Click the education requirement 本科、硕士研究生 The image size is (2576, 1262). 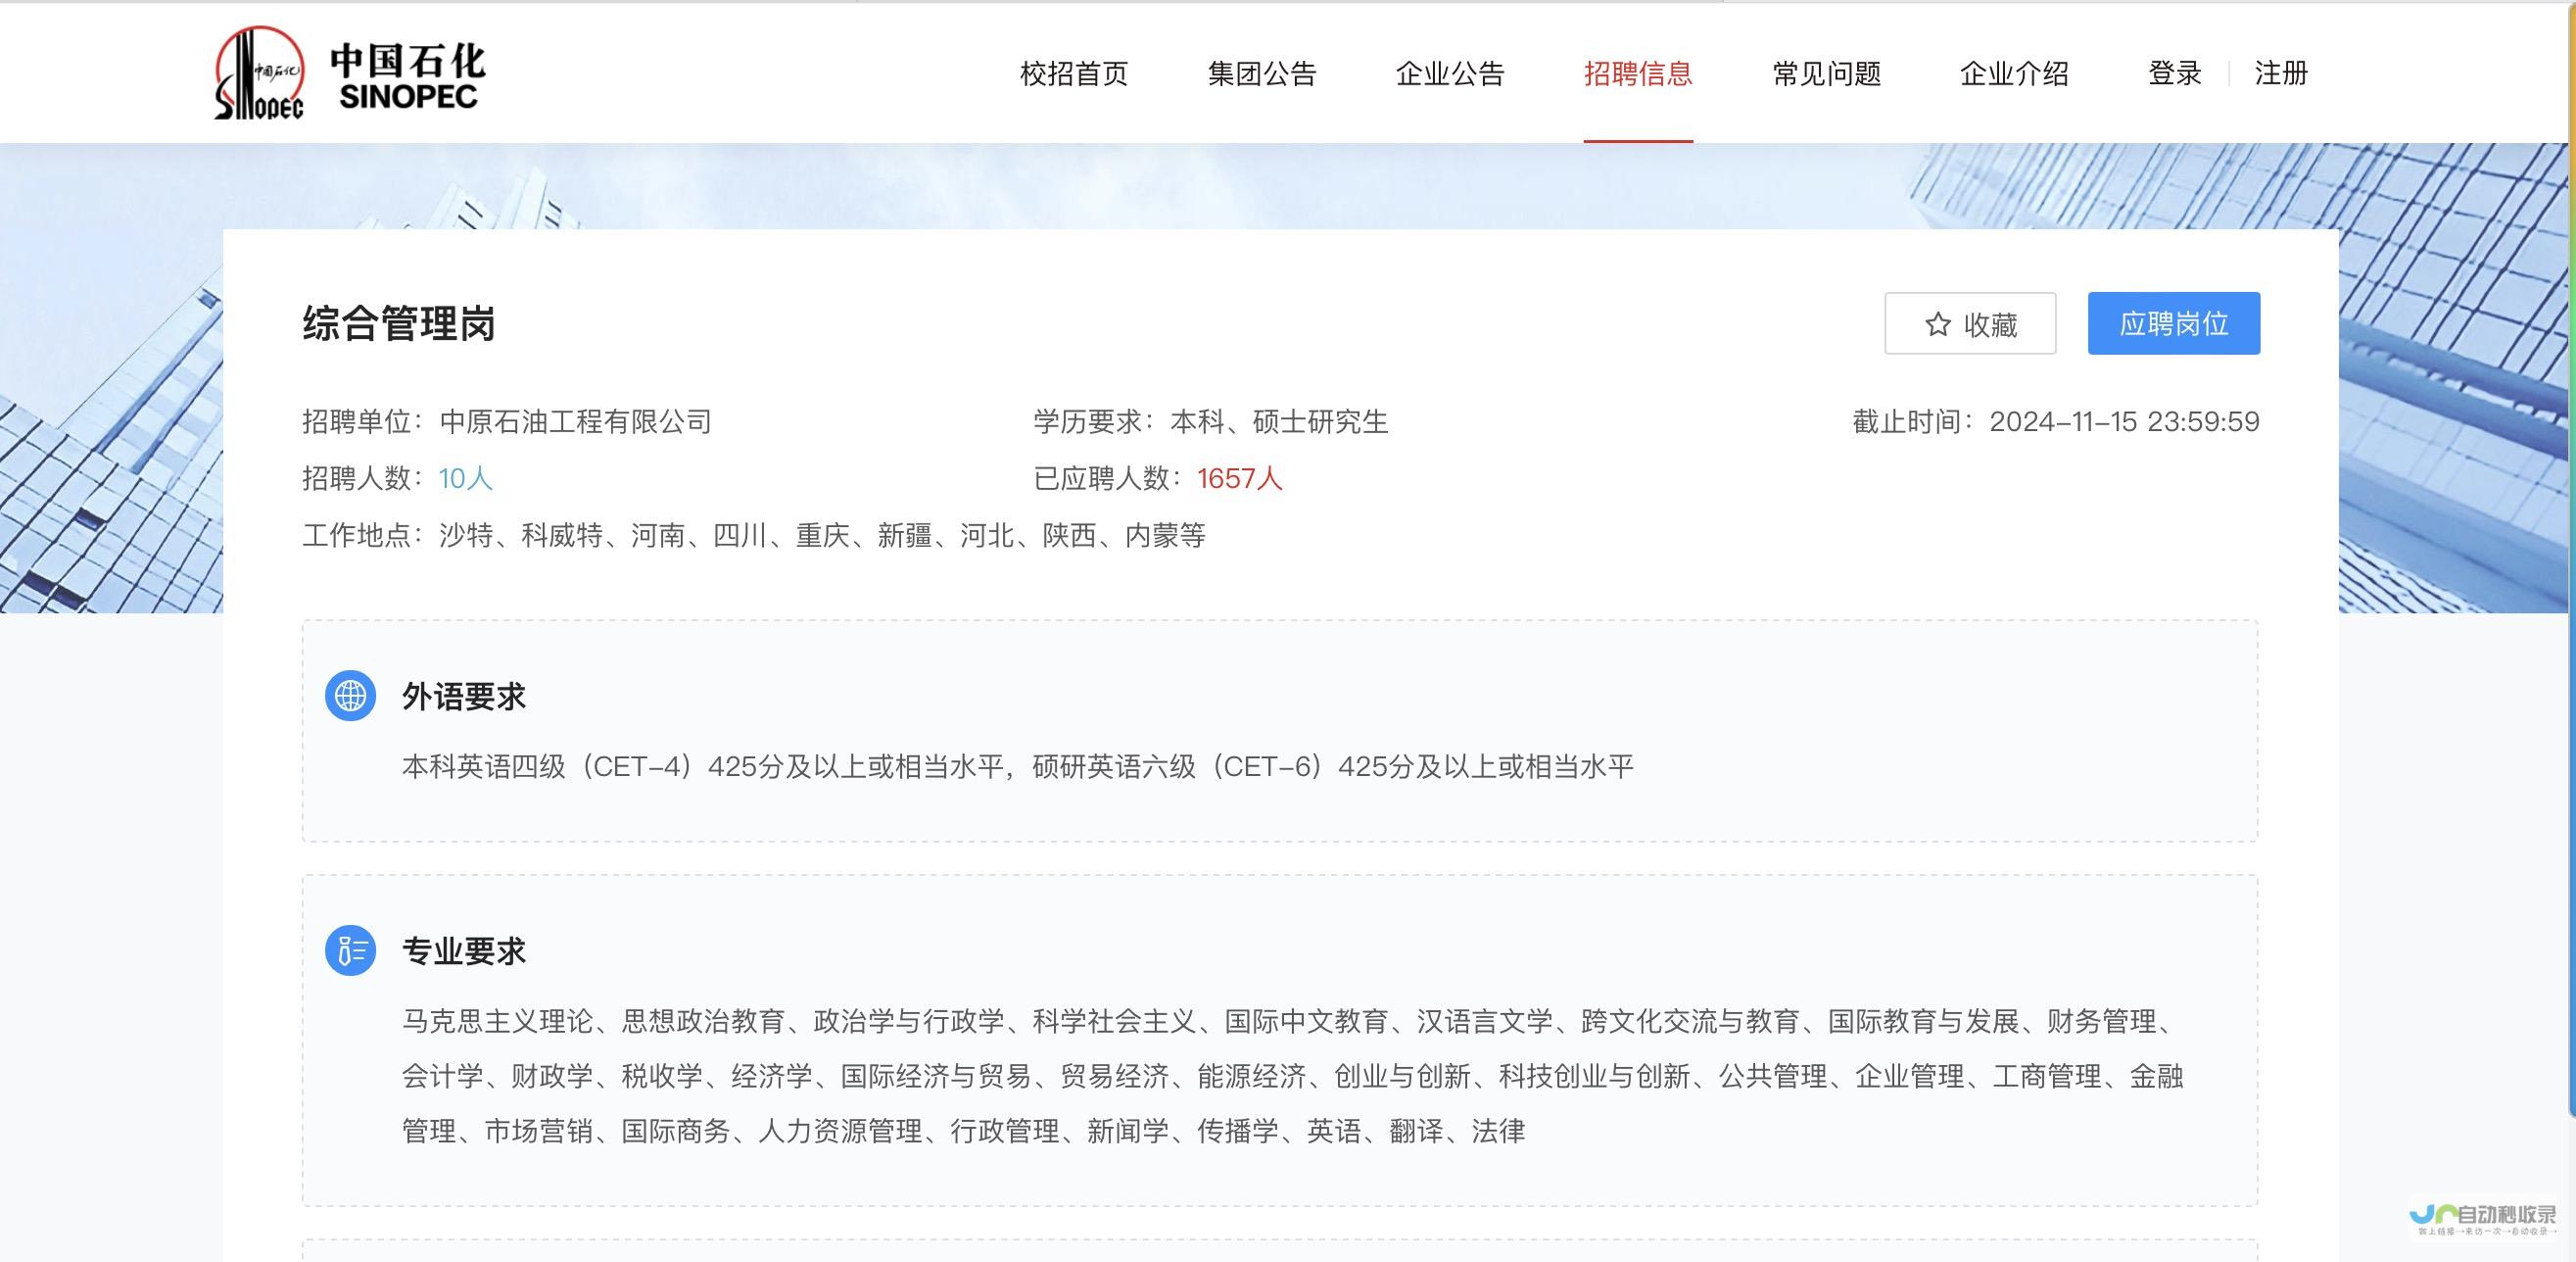1279,422
